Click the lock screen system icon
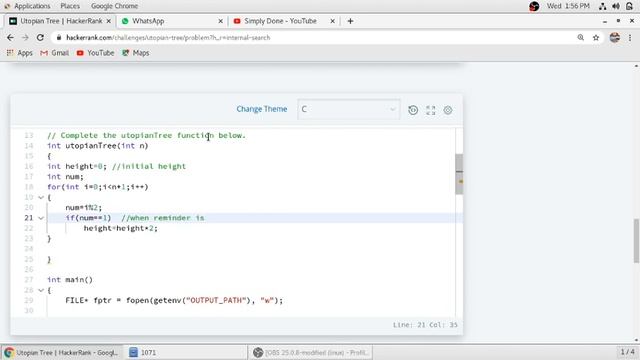The image size is (640, 360). tap(629, 6)
